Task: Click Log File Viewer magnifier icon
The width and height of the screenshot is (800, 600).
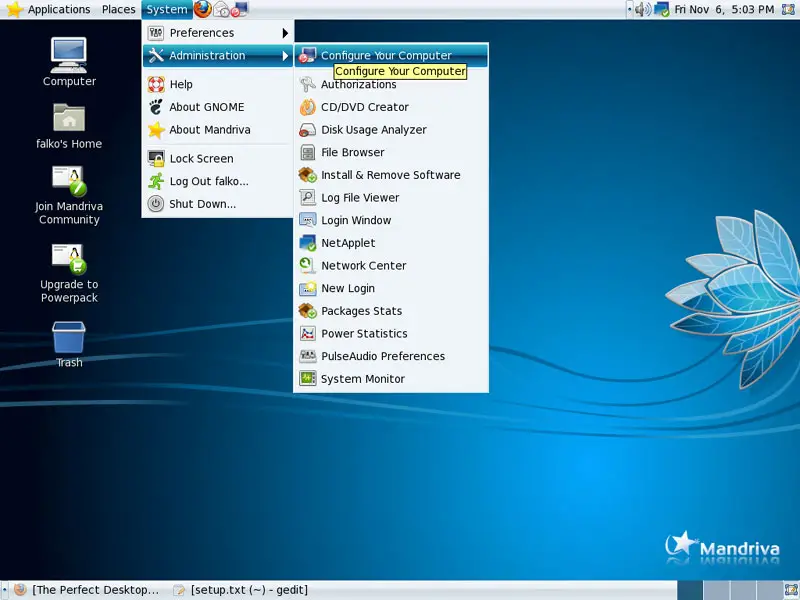Action: pos(308,197)
